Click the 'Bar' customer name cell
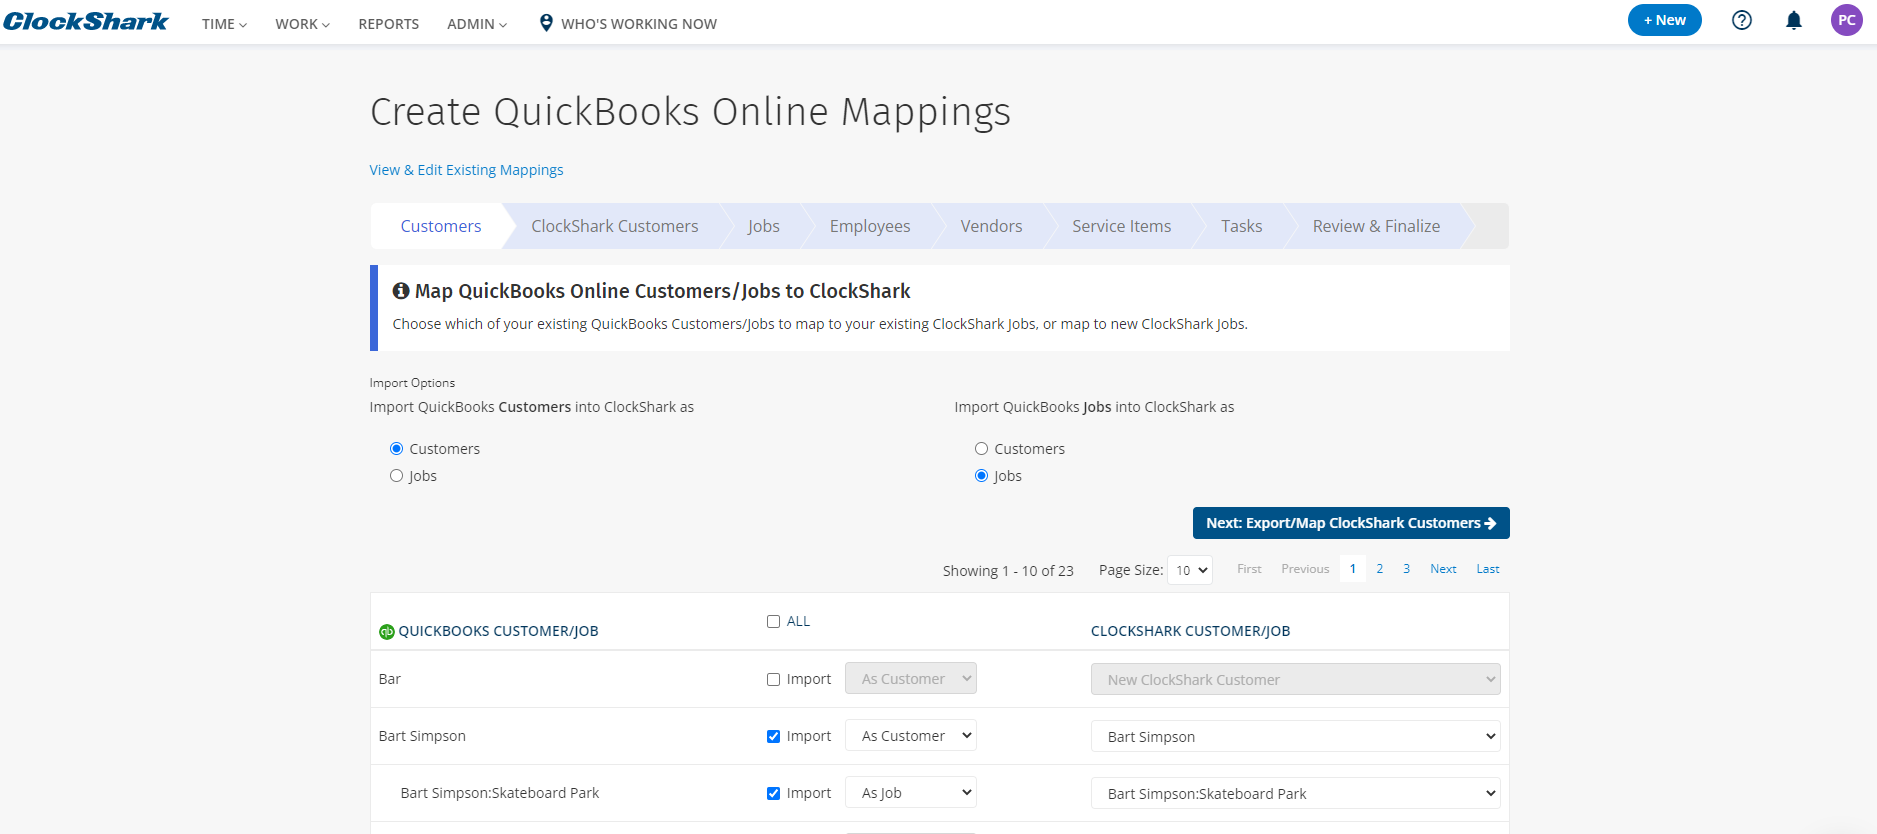Screen dimensions: 1877x834 pyautogui.click(x=390, y=679)
